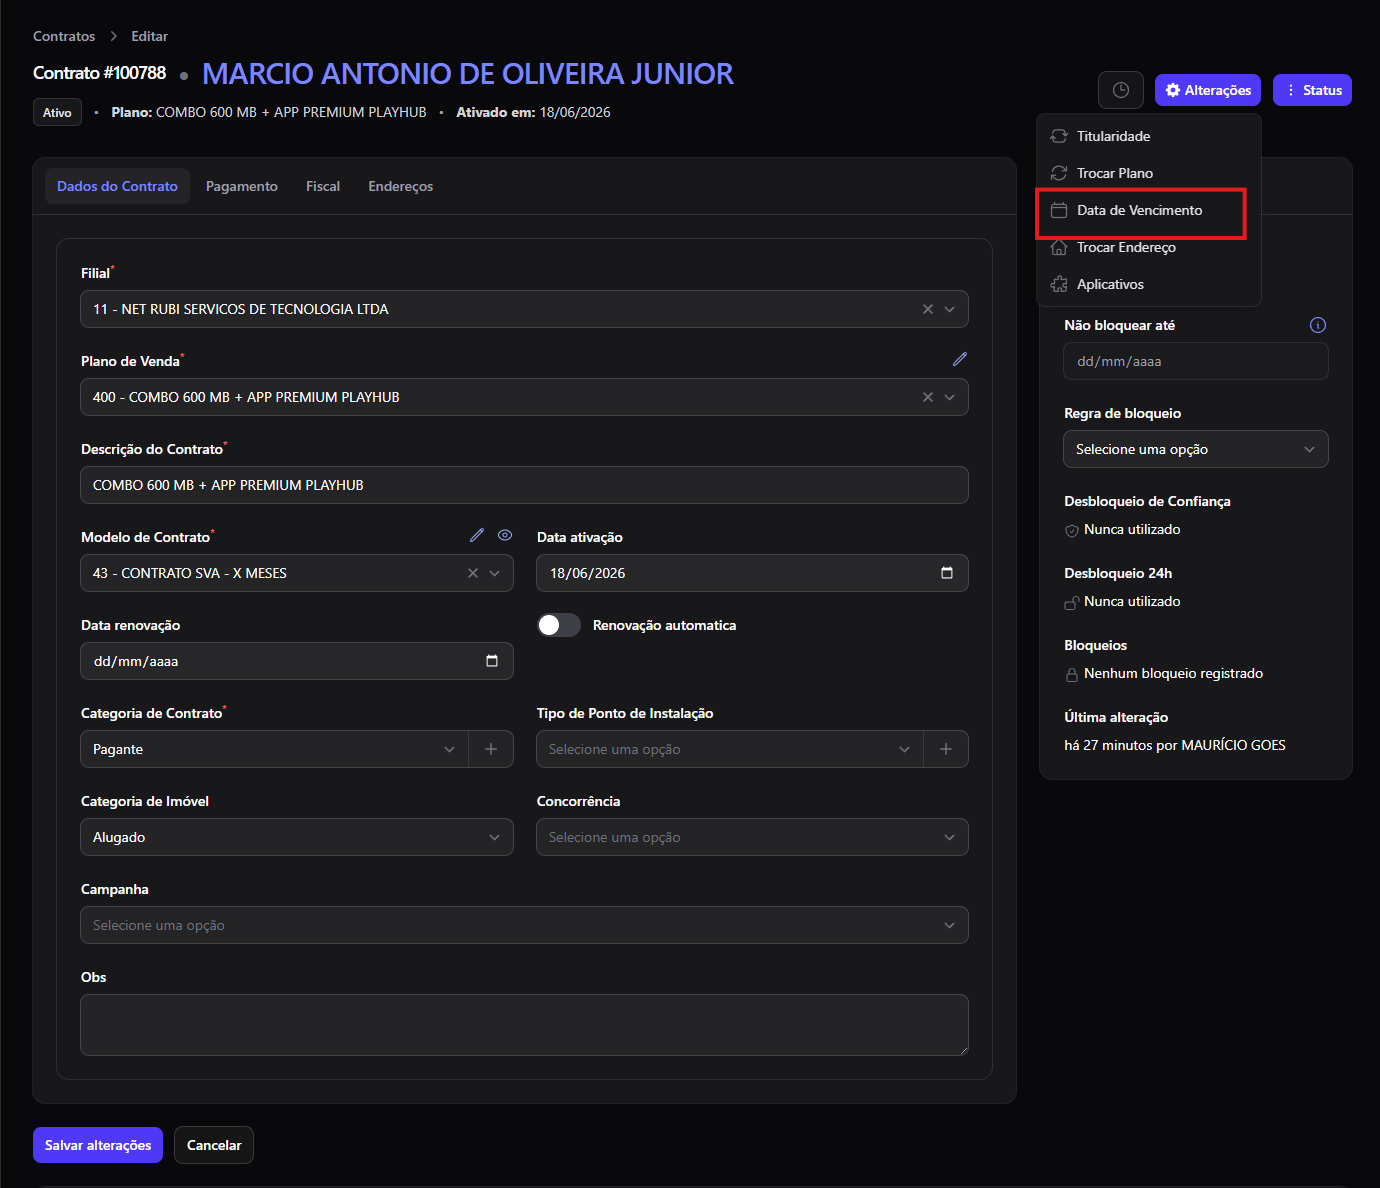
Task: Click the Trocar Plano refresh icon
Action: (1059, 173)
